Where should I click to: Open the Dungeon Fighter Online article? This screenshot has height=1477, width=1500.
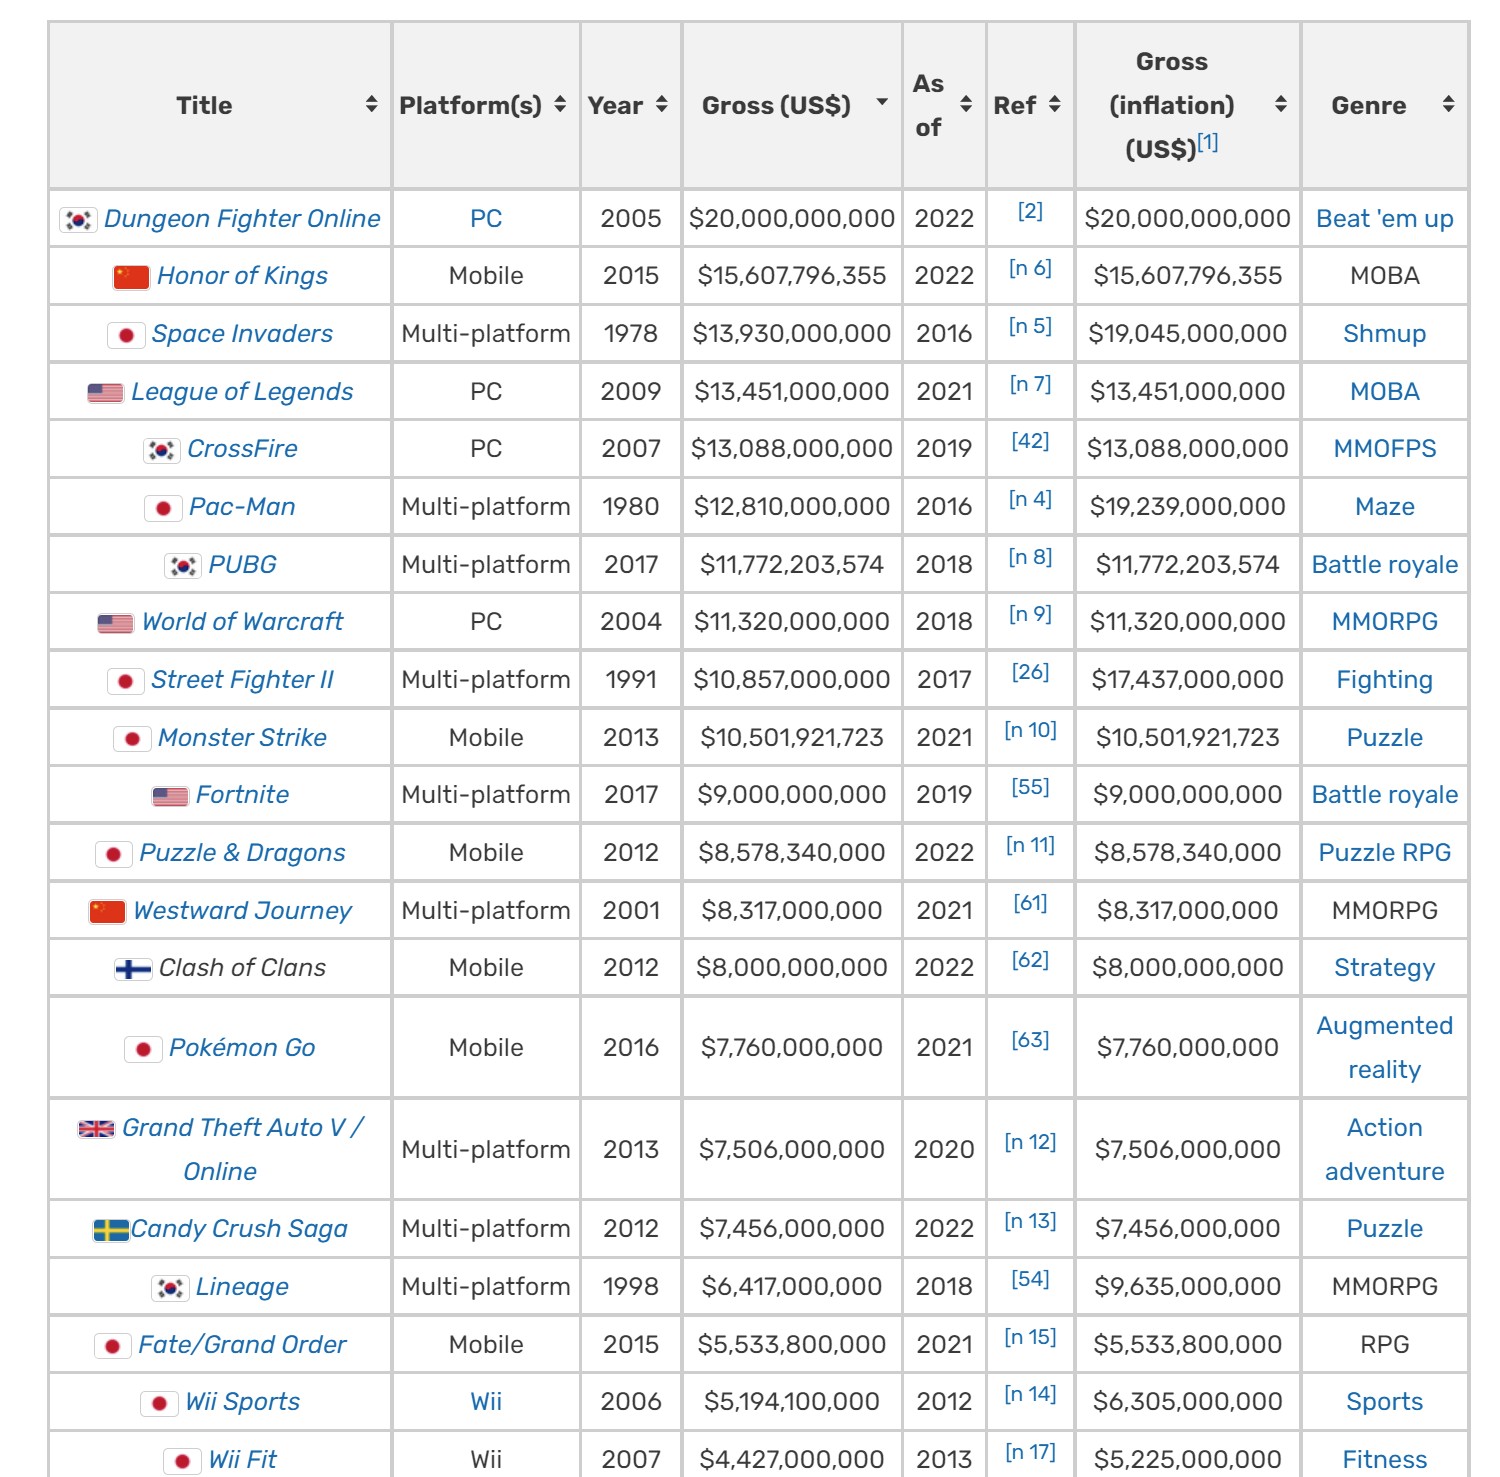coord(242,219)
